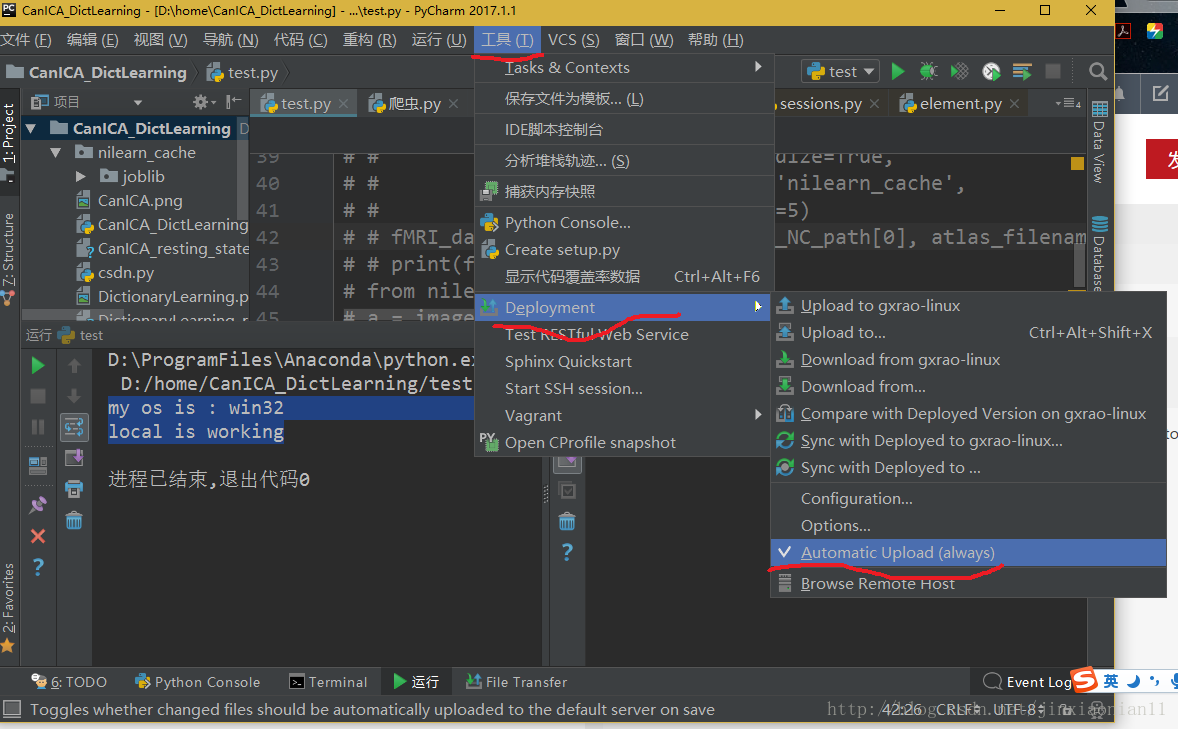The image size is (1178, 729).
Task: Select csdn.py in project tree
Action: pyautogui.click(x=125, y=273)
